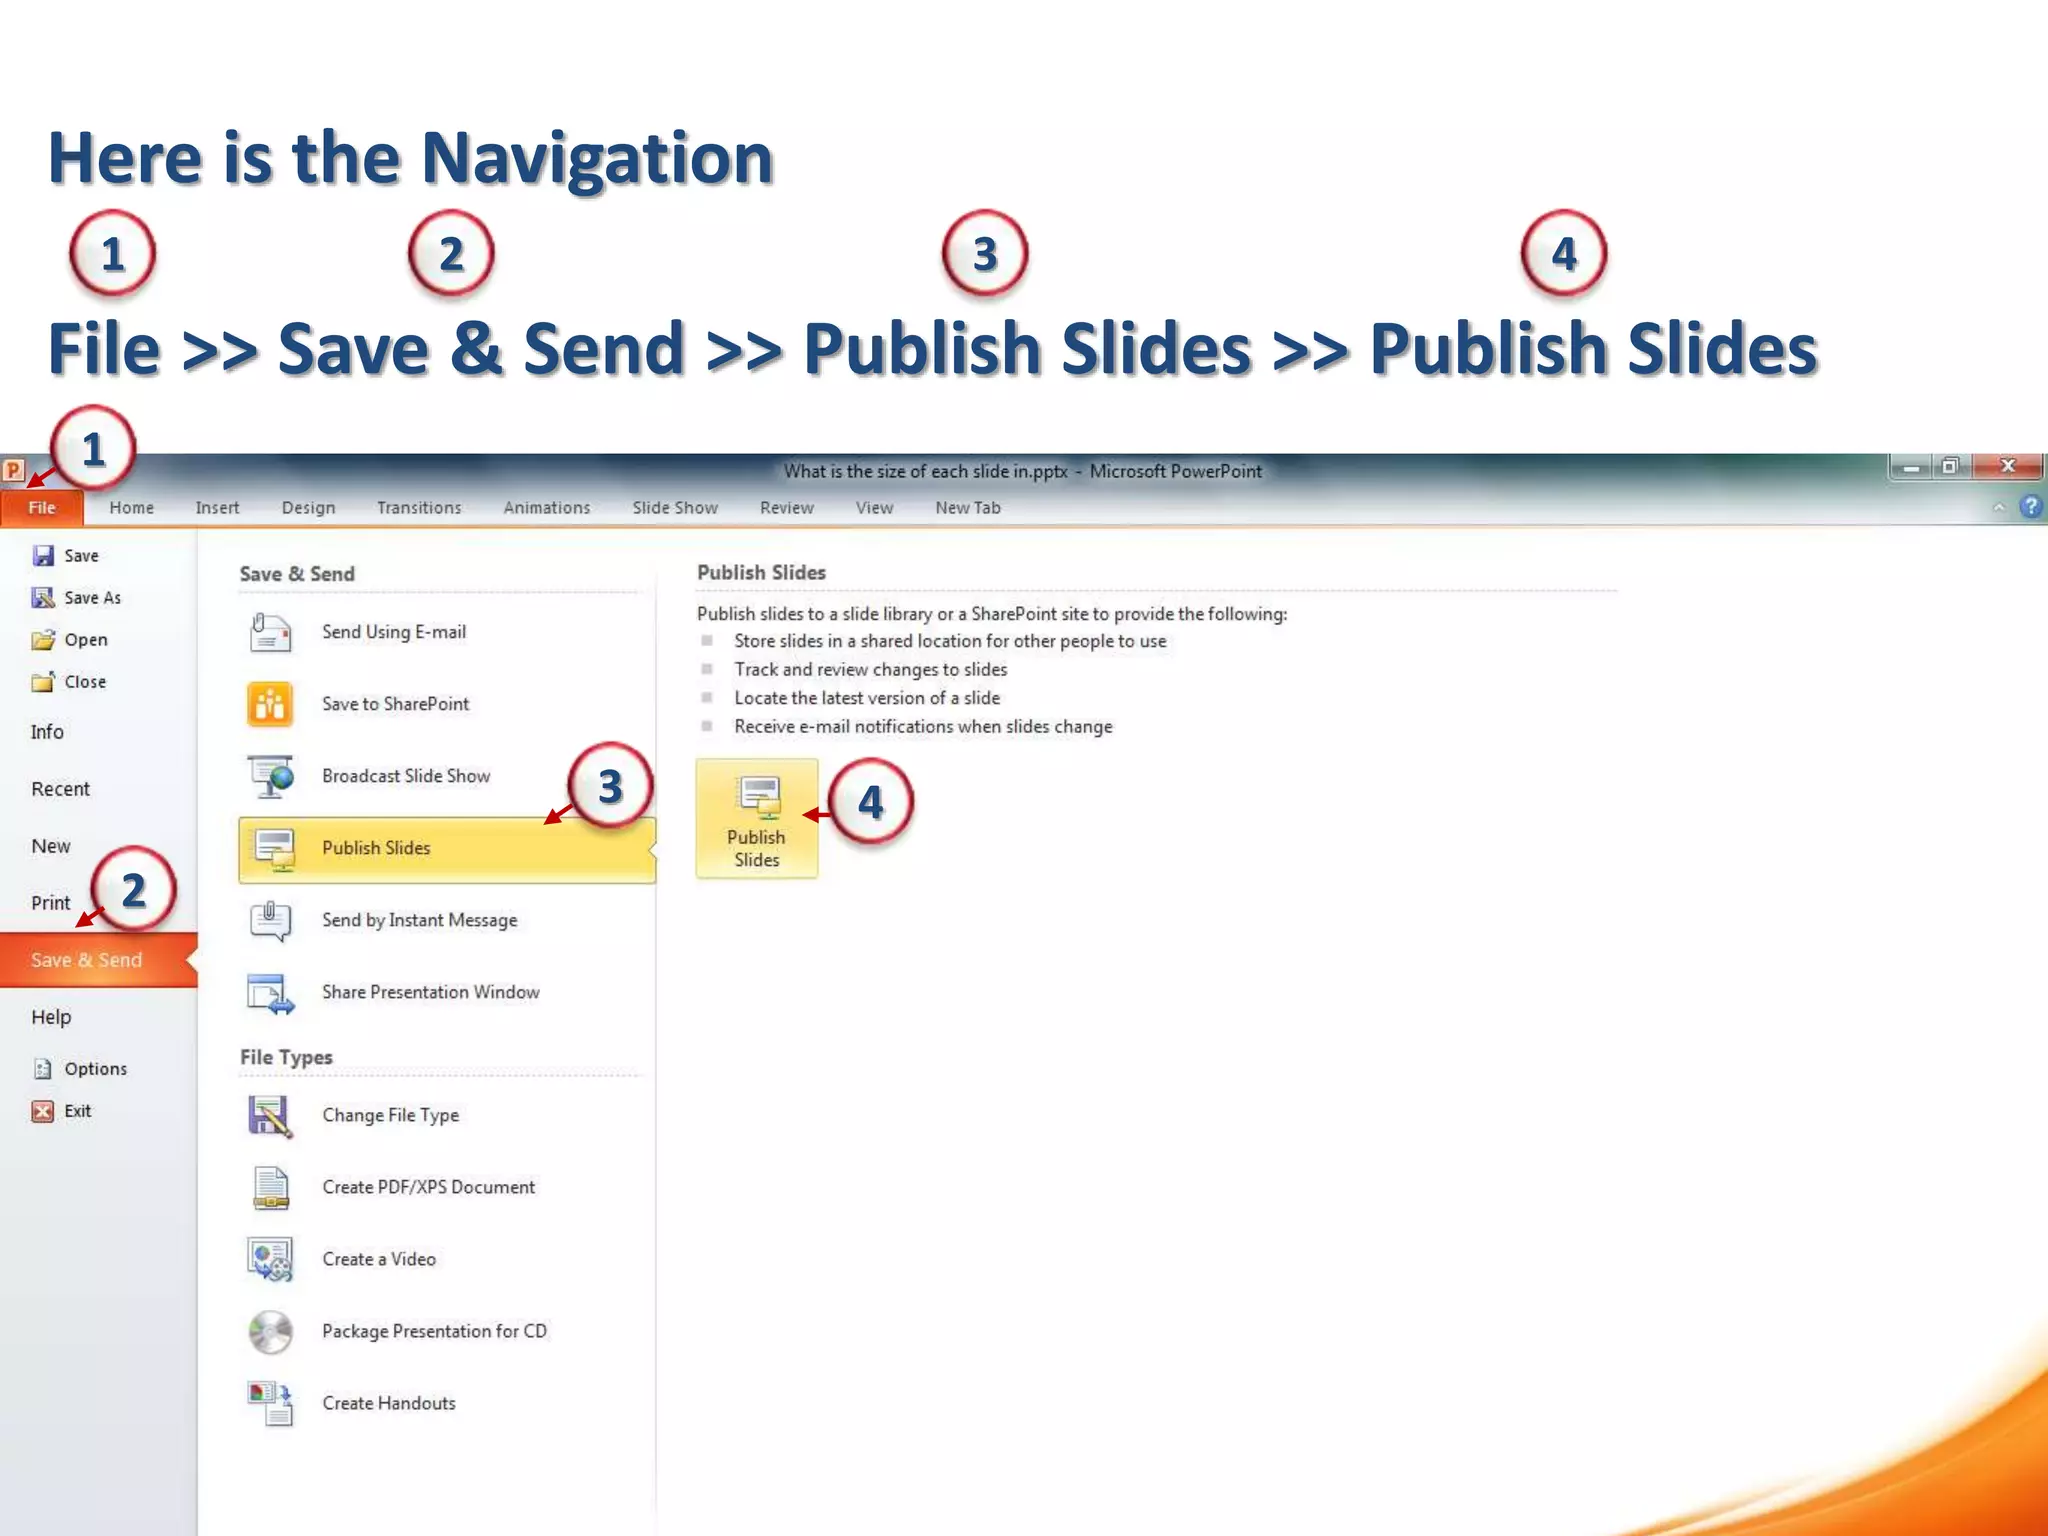The height and width of the screenshot is (1536, 2048).
Task: Click the Create Handouts icon
Action: pos(270,1403)
